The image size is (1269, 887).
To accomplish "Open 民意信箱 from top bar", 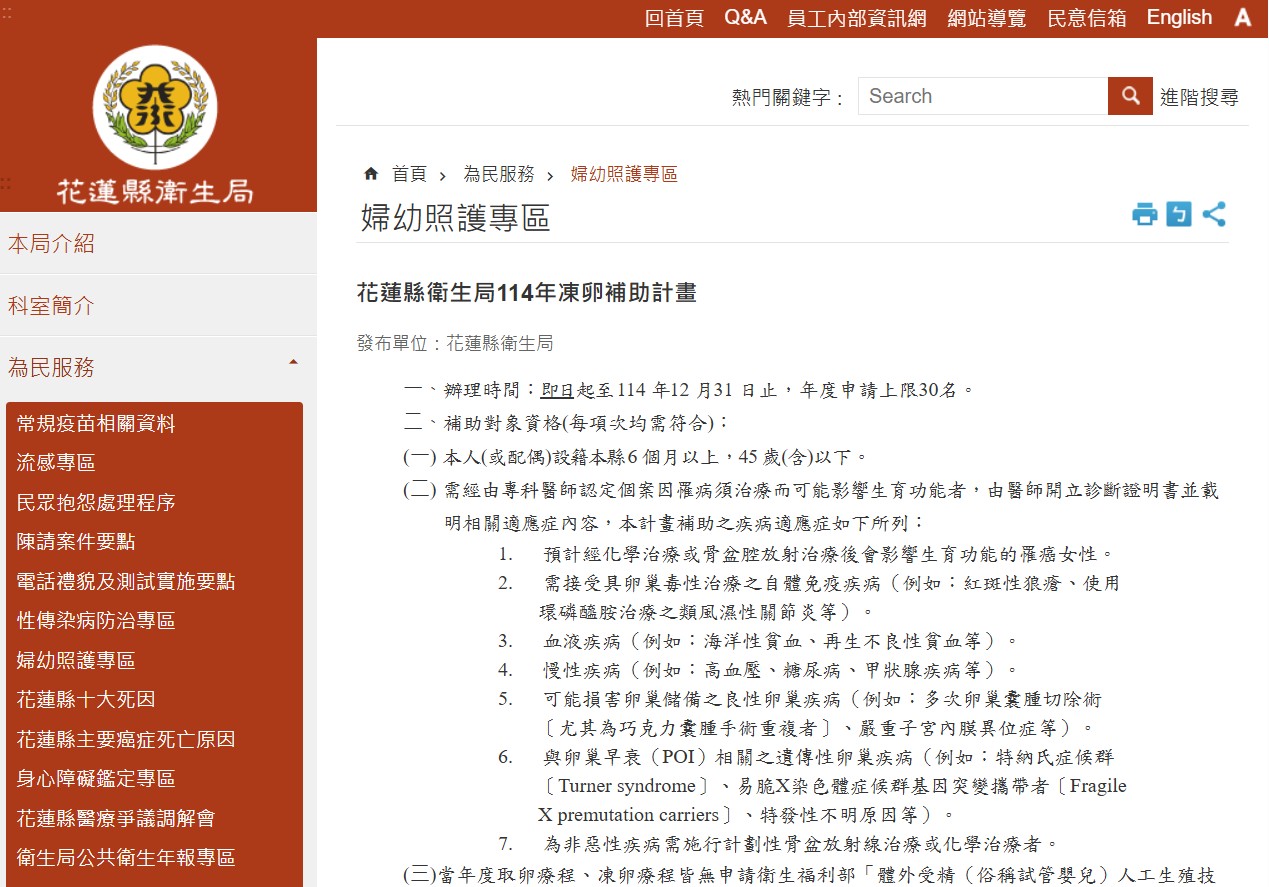I will pyautogui.click(x=1087, y=18).
